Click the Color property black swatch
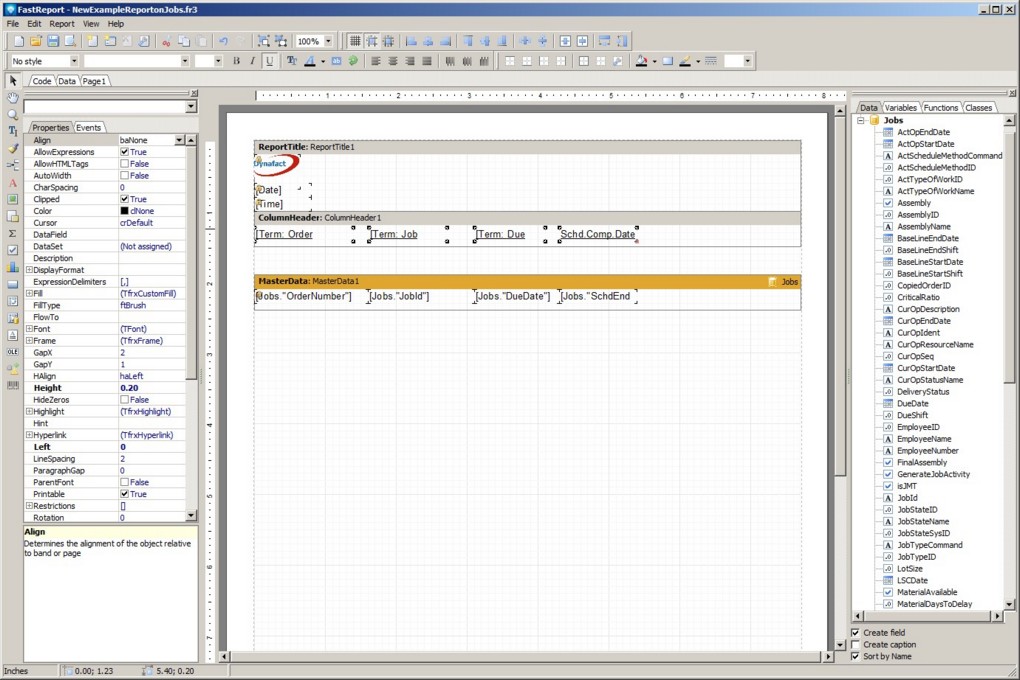Image resolution: width=1020 pixels, height=680 pixels. [x=125, y=211]
